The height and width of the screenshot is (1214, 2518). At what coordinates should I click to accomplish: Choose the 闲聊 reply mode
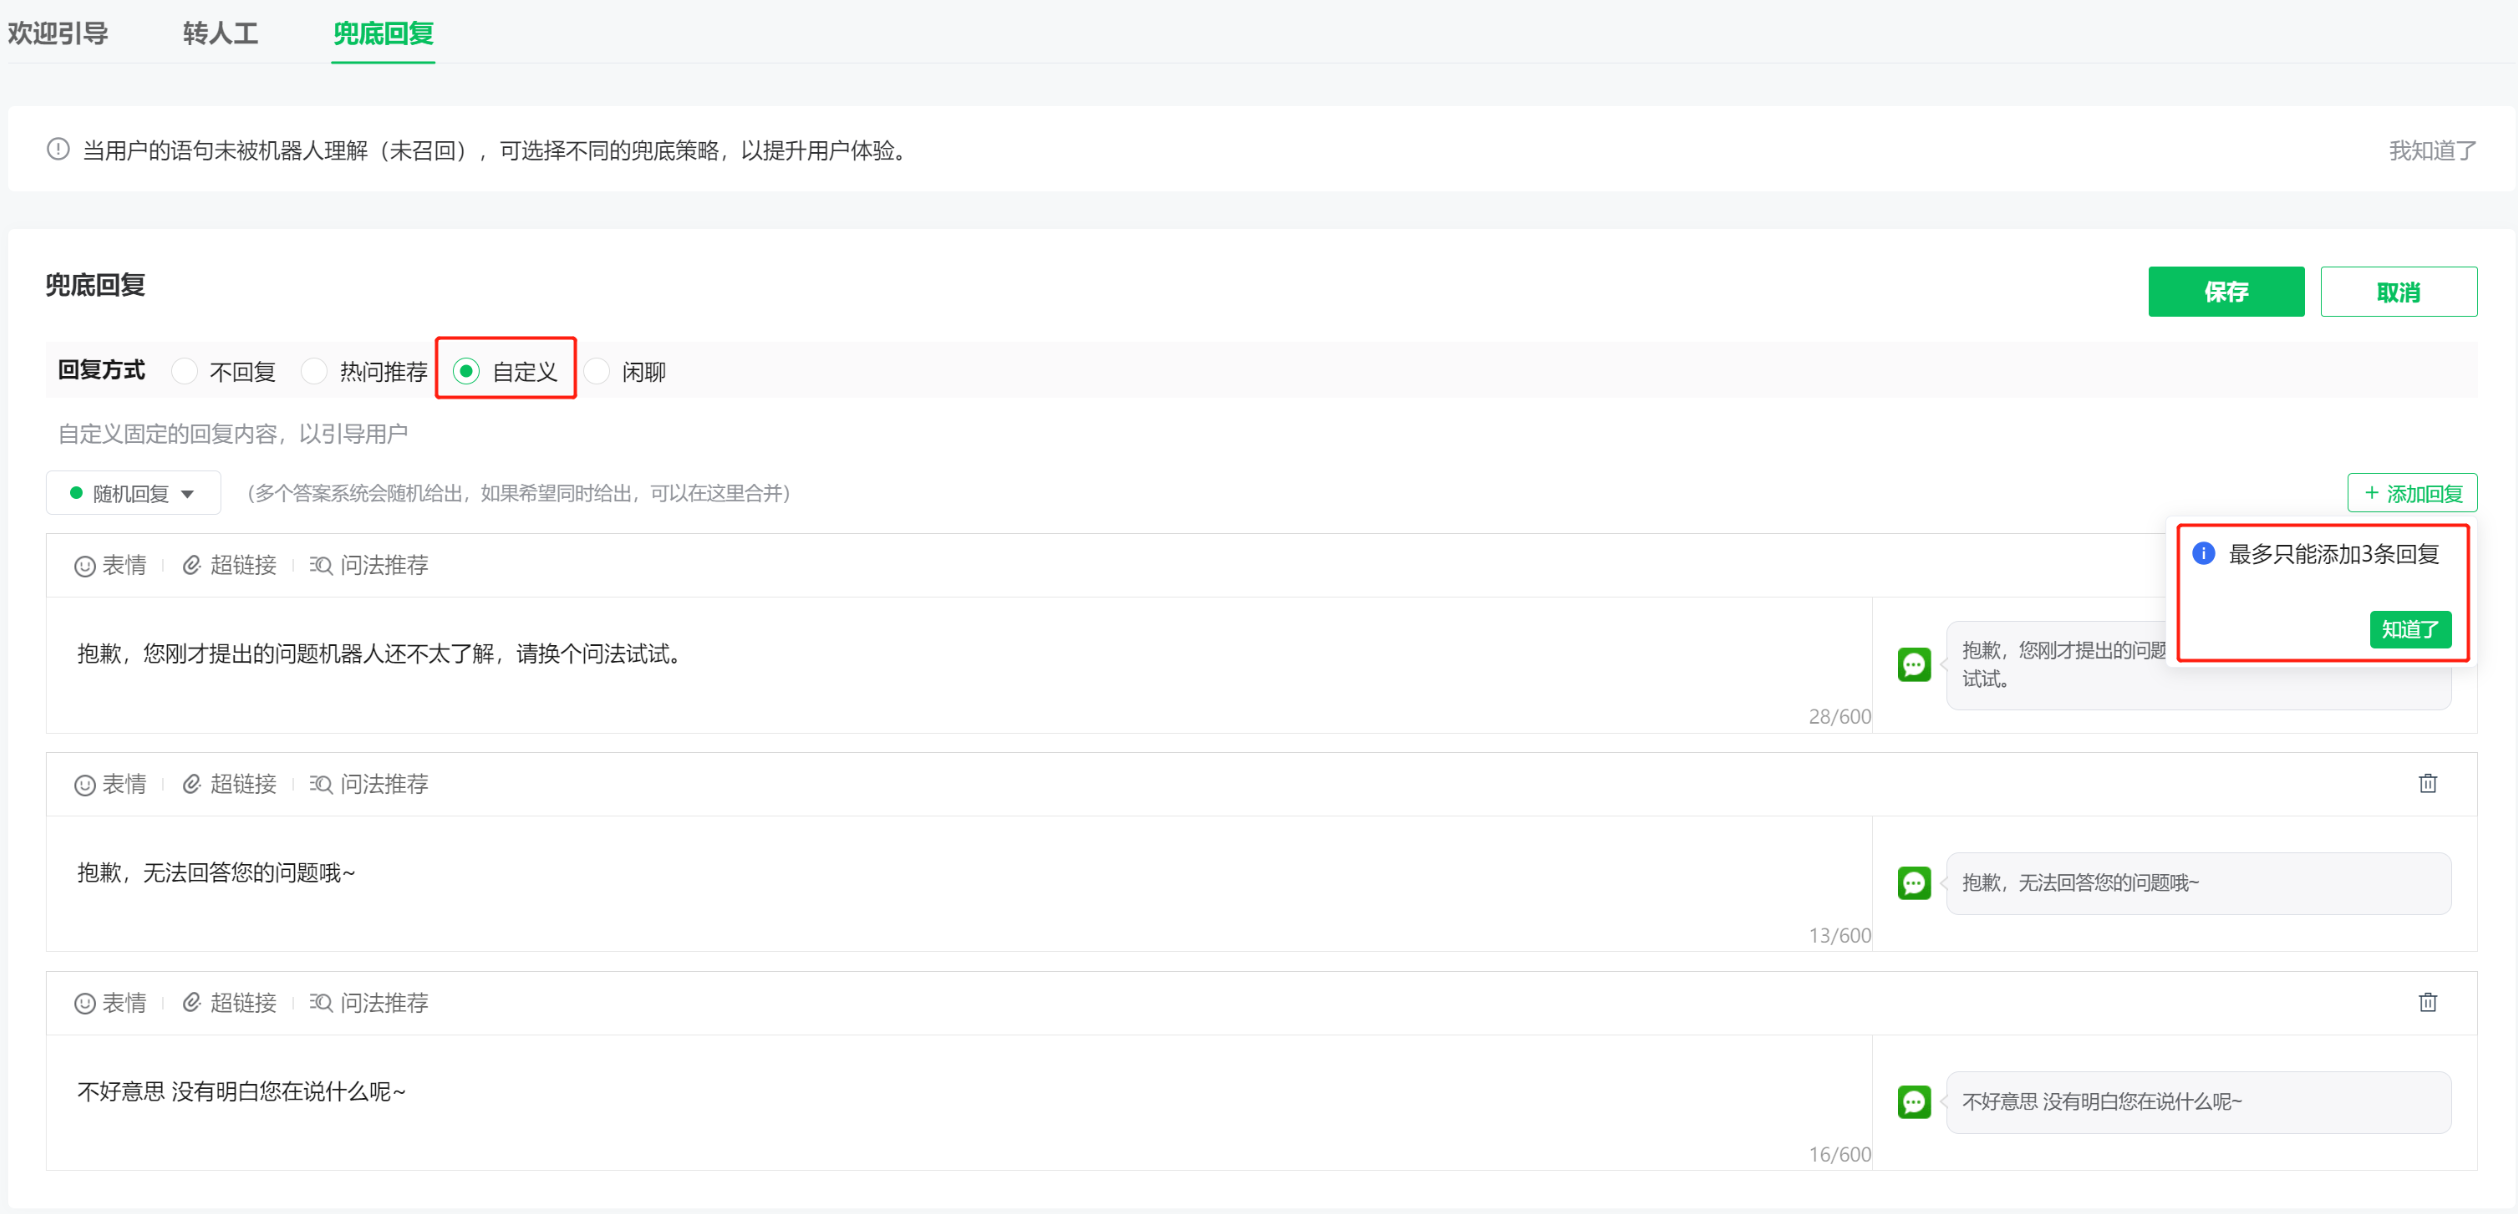tap(598, 371)
